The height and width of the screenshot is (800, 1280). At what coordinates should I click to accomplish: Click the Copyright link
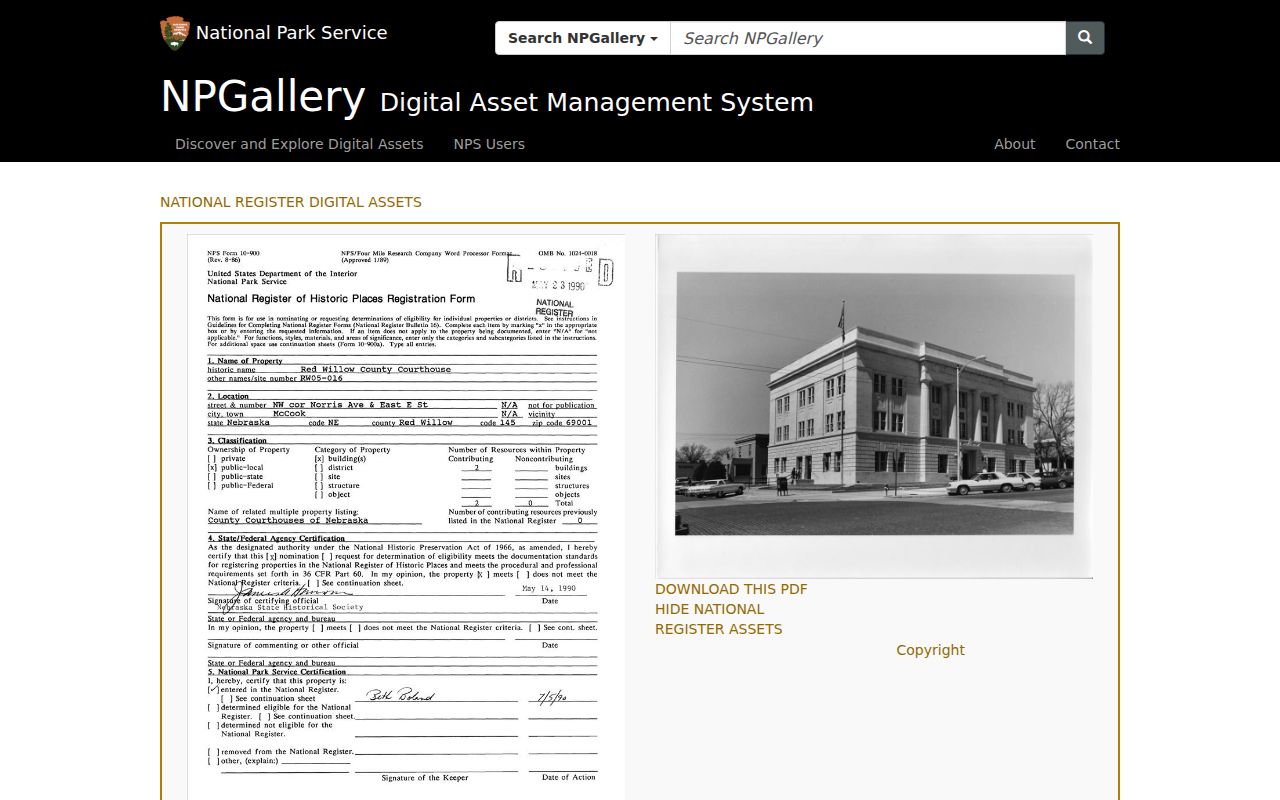930,650
